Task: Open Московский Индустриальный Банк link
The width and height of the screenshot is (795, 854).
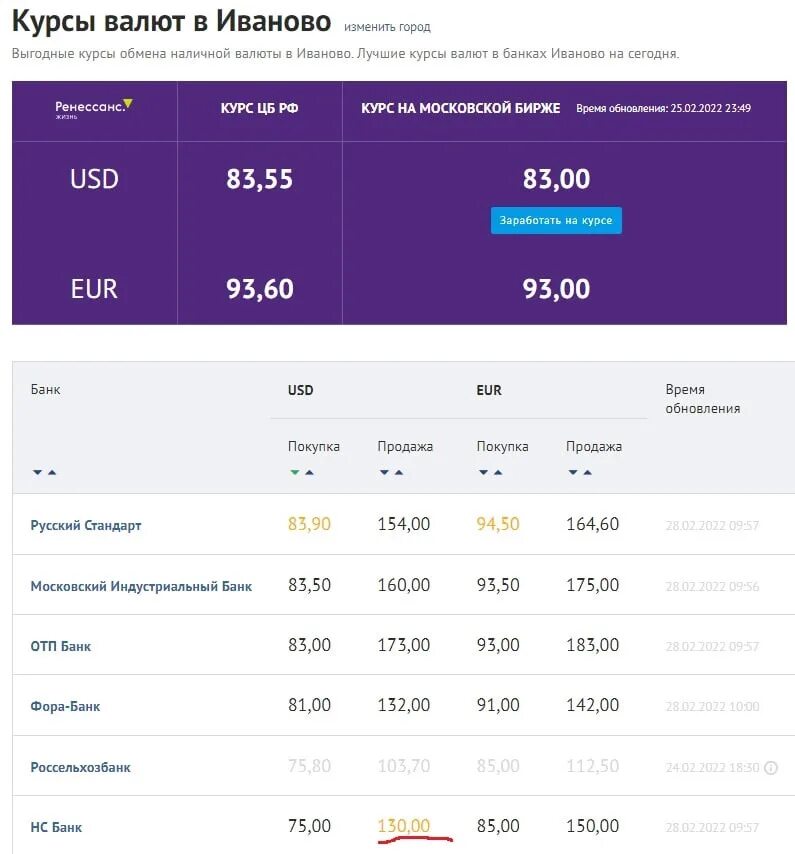Action: coord(141,587)
